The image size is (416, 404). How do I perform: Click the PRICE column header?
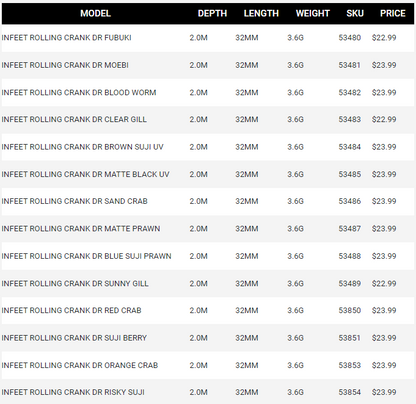(x=393, y=13)
